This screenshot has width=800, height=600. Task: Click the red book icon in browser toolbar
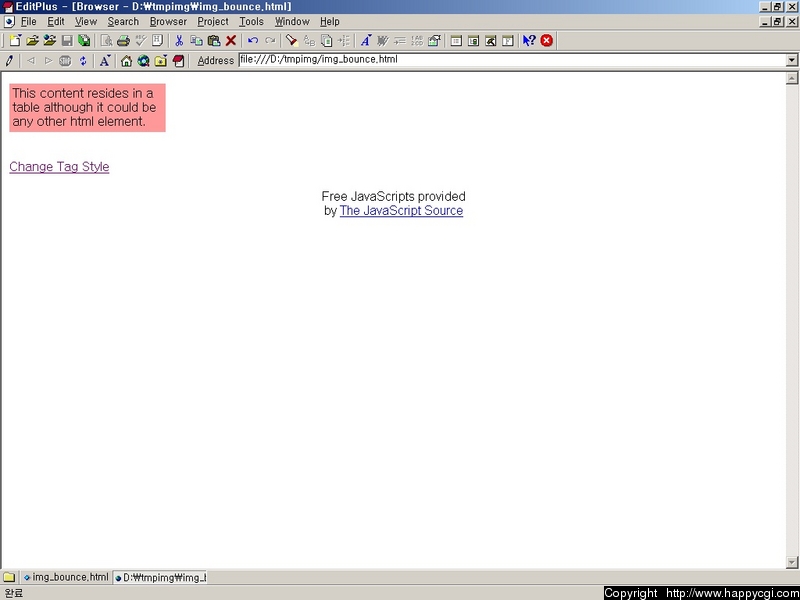pyautogui.click(x=178, y=61)
